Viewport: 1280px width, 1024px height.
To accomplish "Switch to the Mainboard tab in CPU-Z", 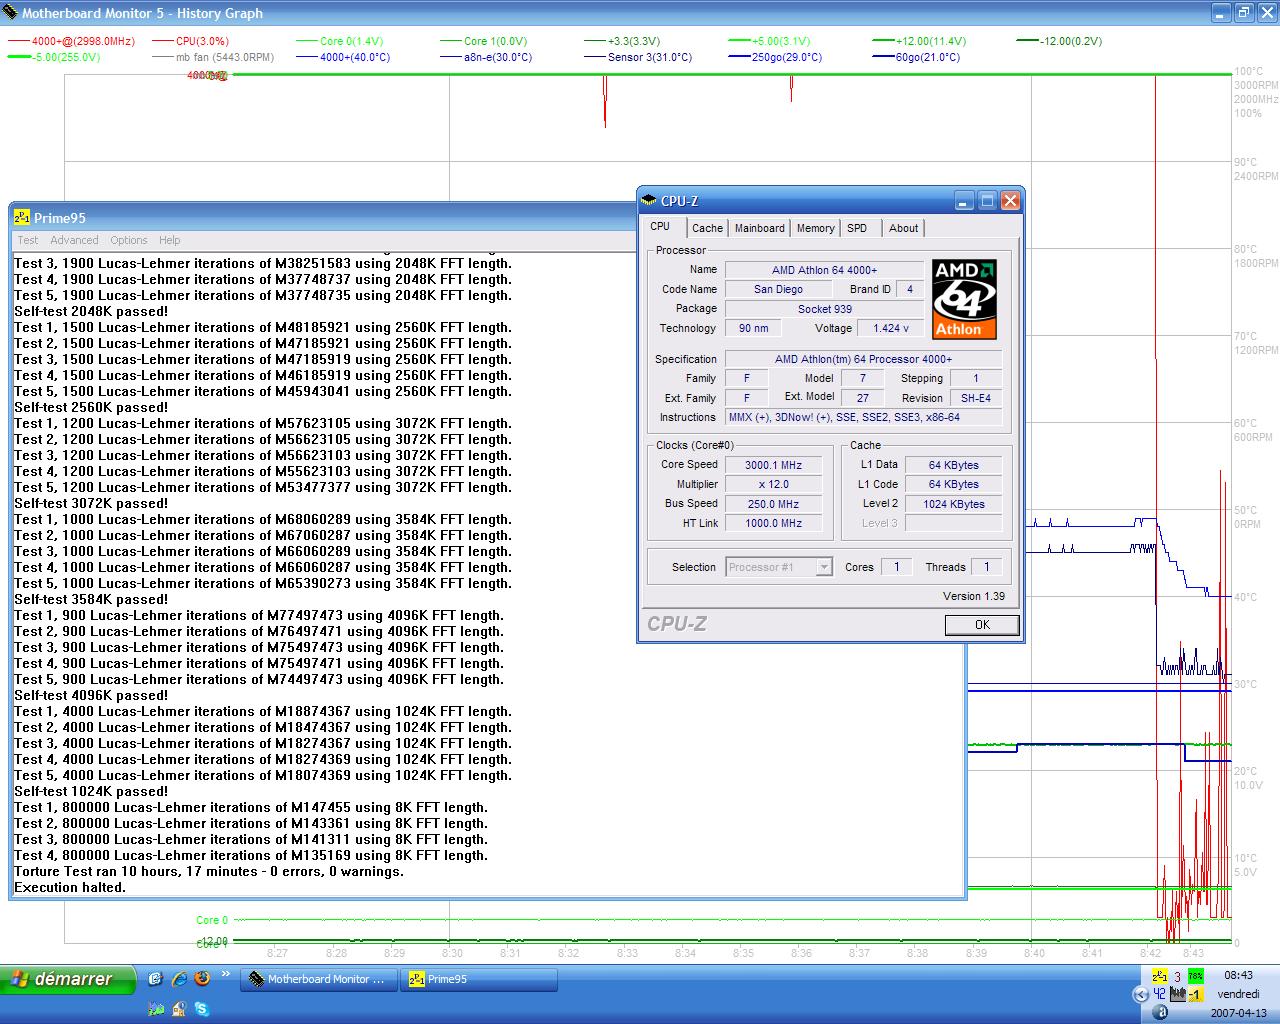I will click(x=759, y=228).
